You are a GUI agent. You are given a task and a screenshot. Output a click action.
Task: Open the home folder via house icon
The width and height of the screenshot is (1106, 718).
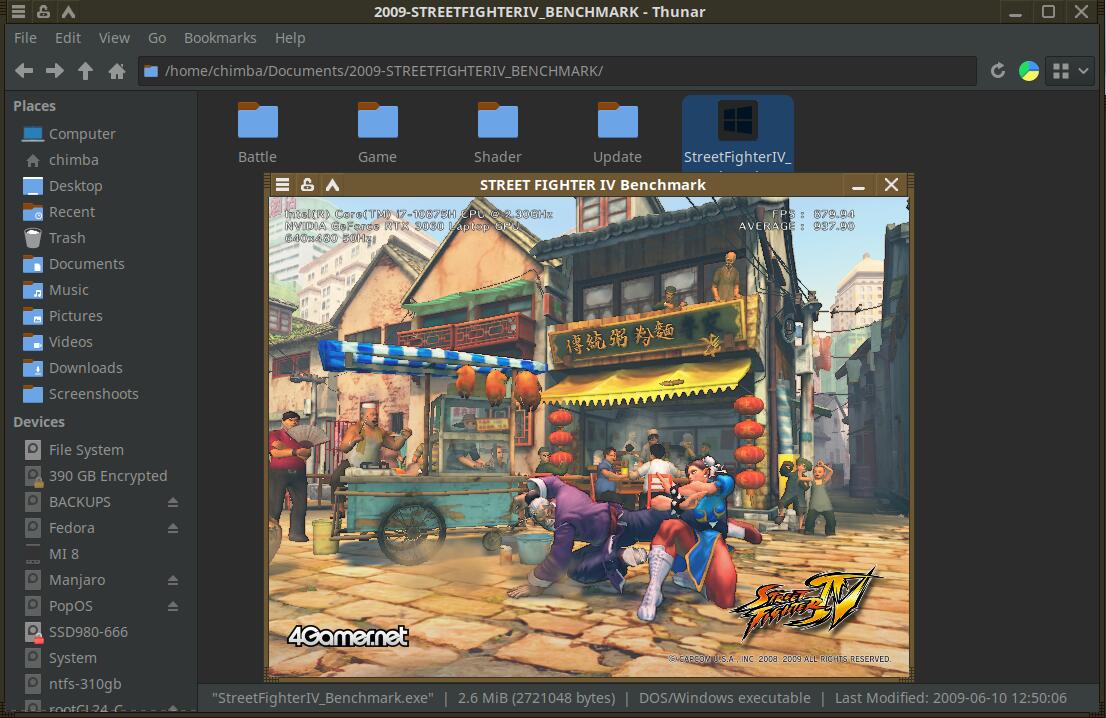(x=117, y=71)
